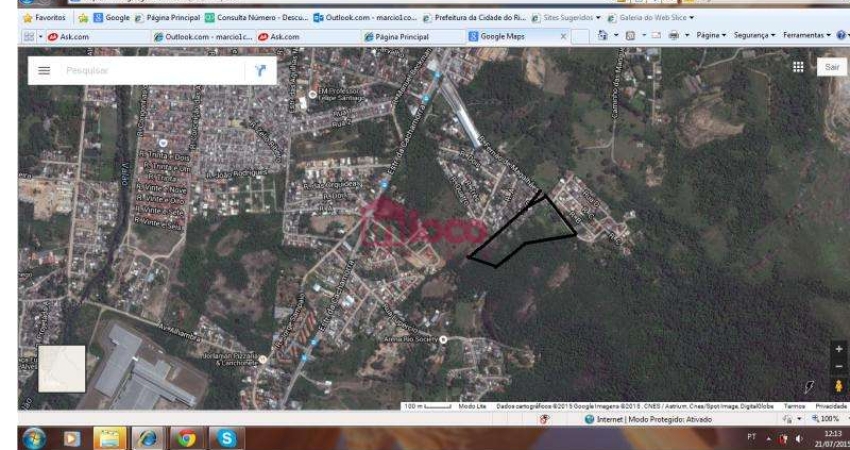
Task: Open Google Chrome from taskbar
Action: 185,438
